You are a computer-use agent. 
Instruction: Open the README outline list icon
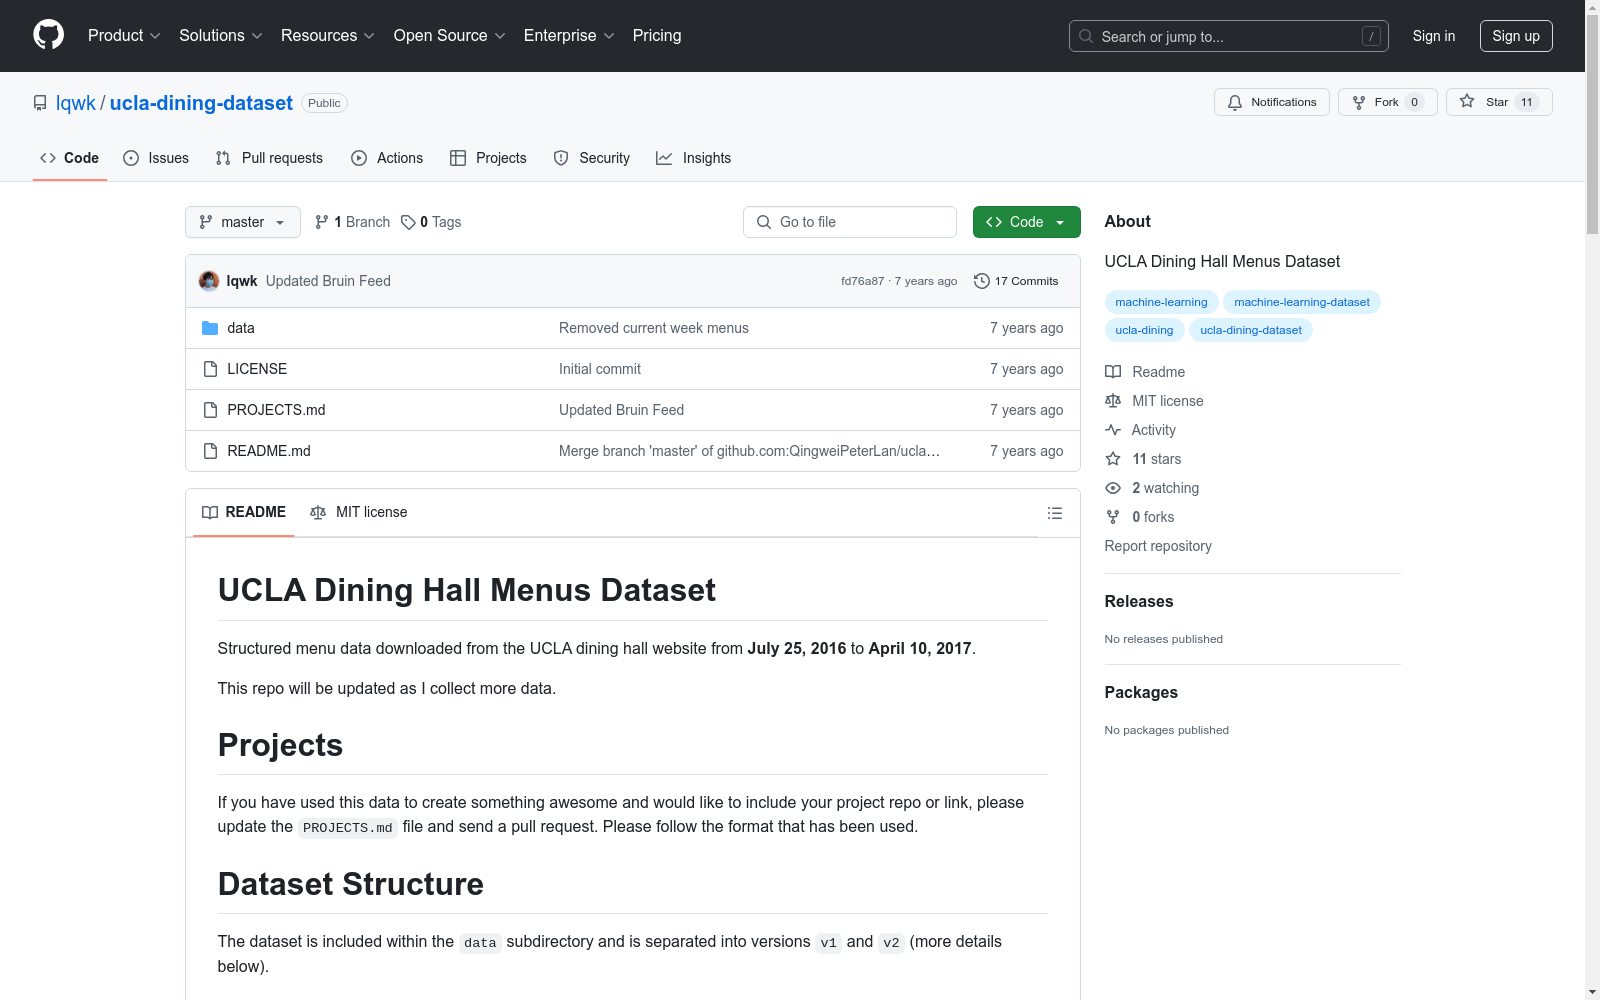1054,513
